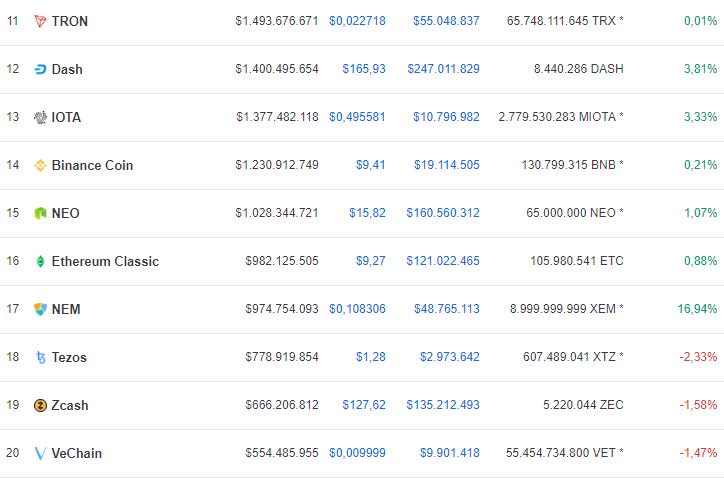
Task: Open the Zcash coin page
Action: click(70, 405)
